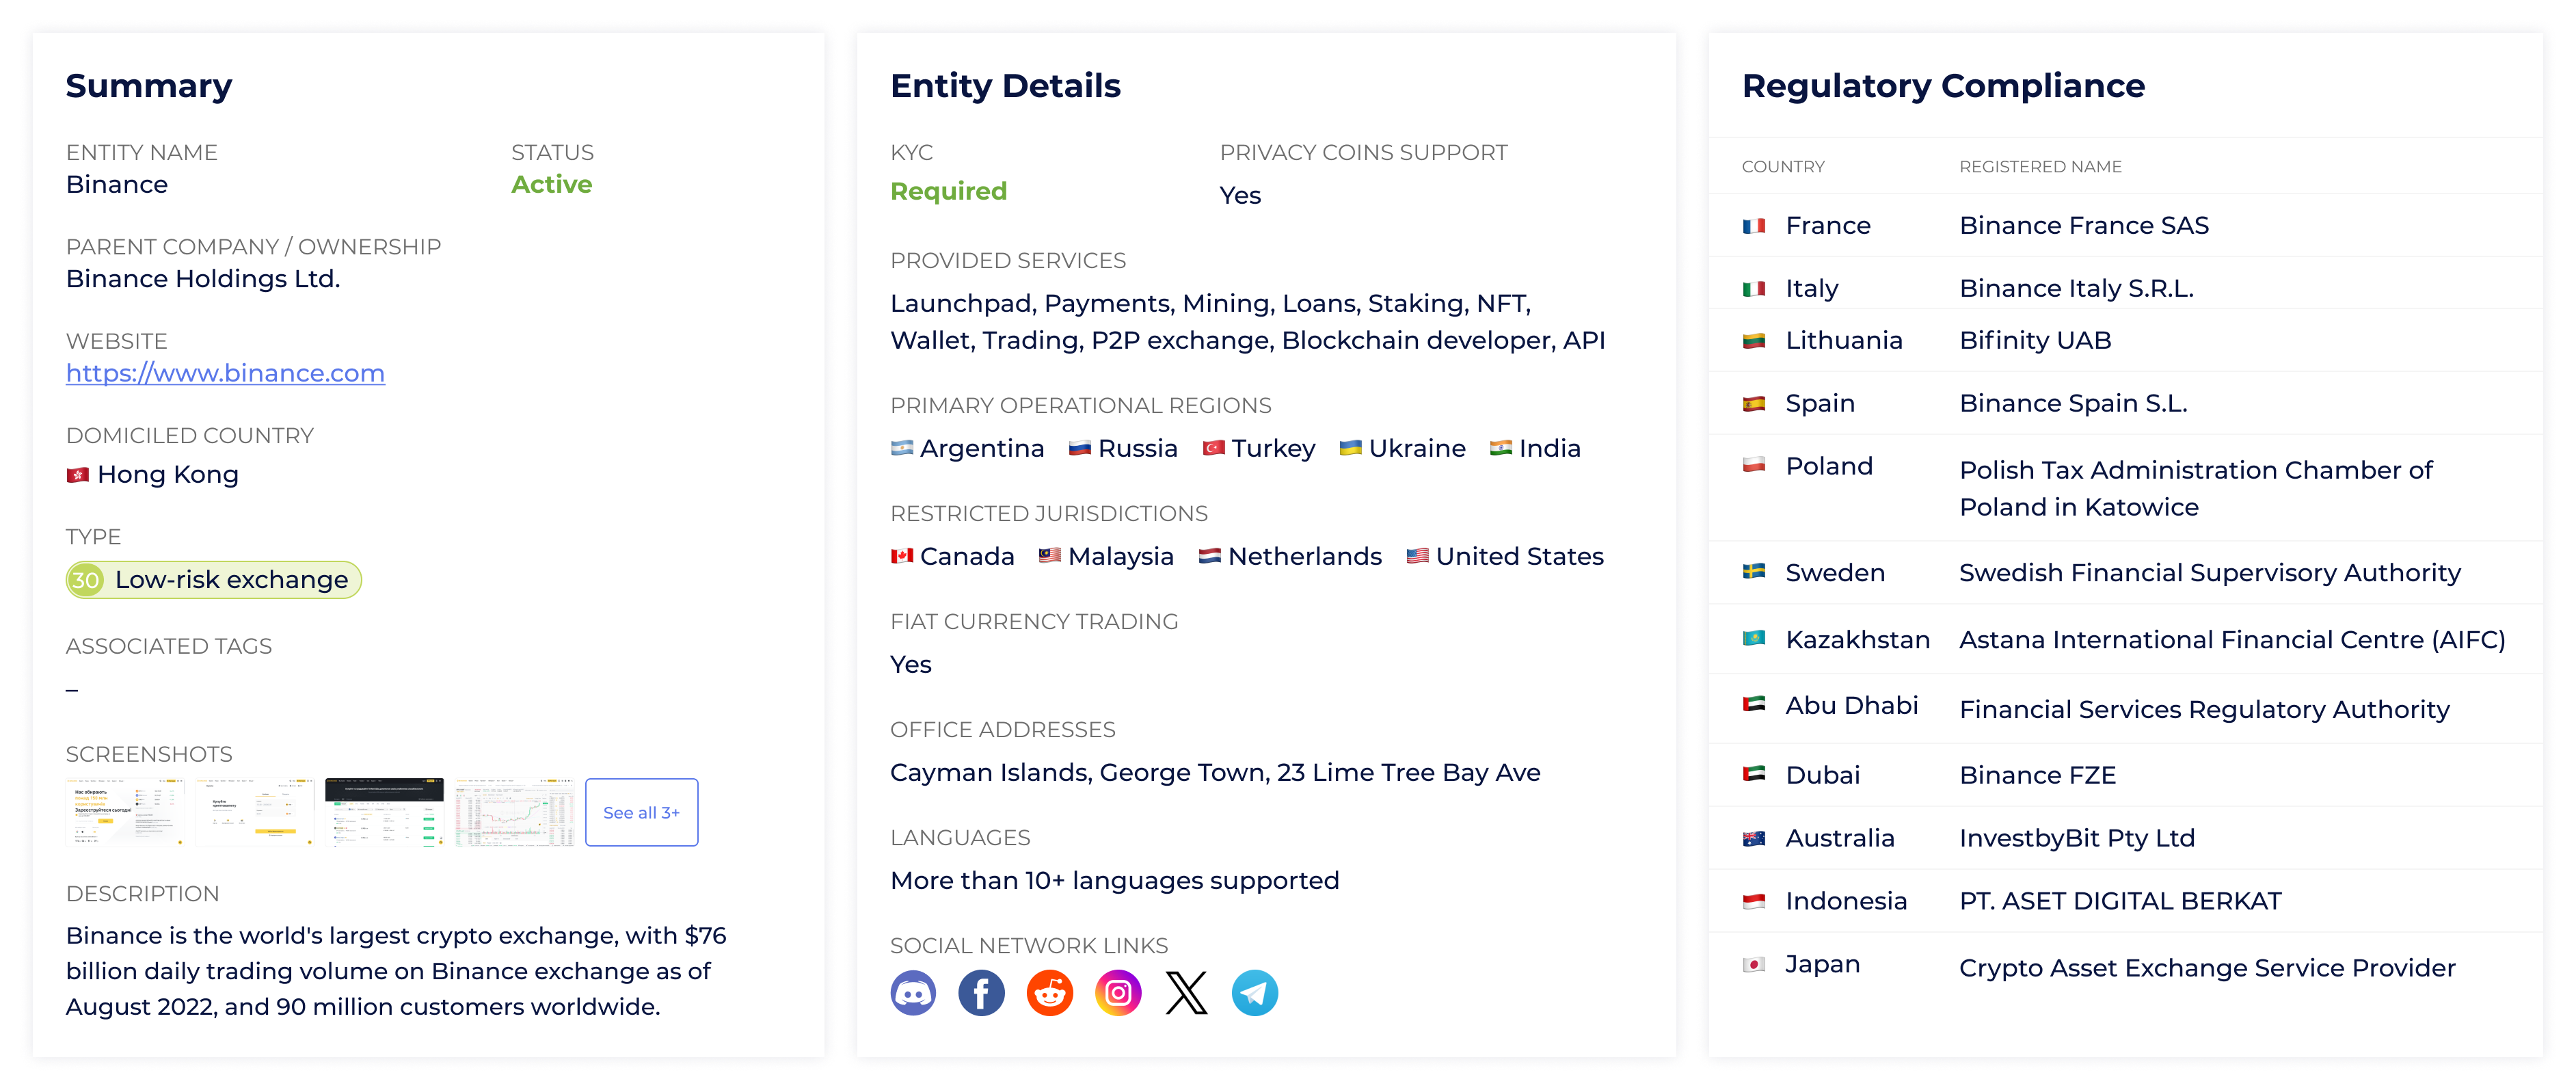
Task: Click the Kazakhstan flag in compliance table
Action: (x=1754, y=638)
